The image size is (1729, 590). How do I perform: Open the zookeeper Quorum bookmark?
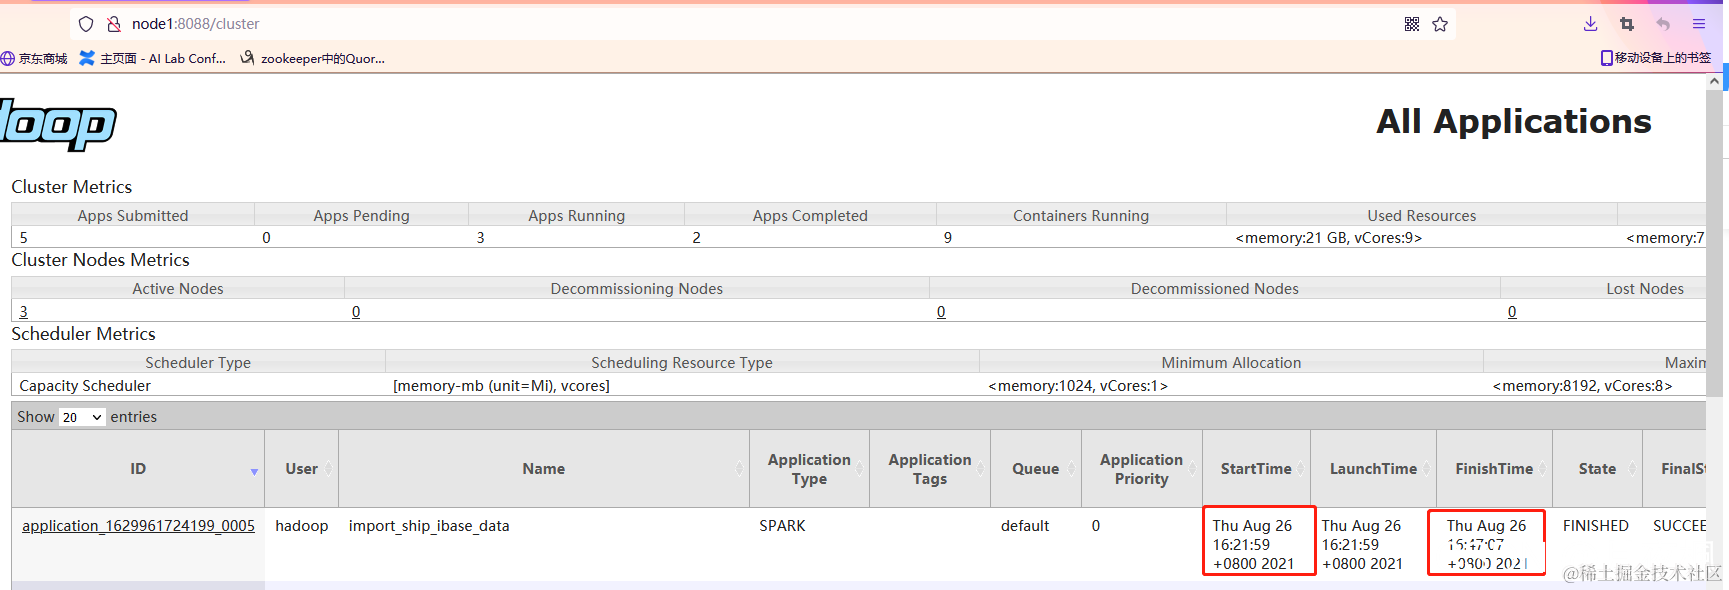pyautogui.click(x=312, y=59)
